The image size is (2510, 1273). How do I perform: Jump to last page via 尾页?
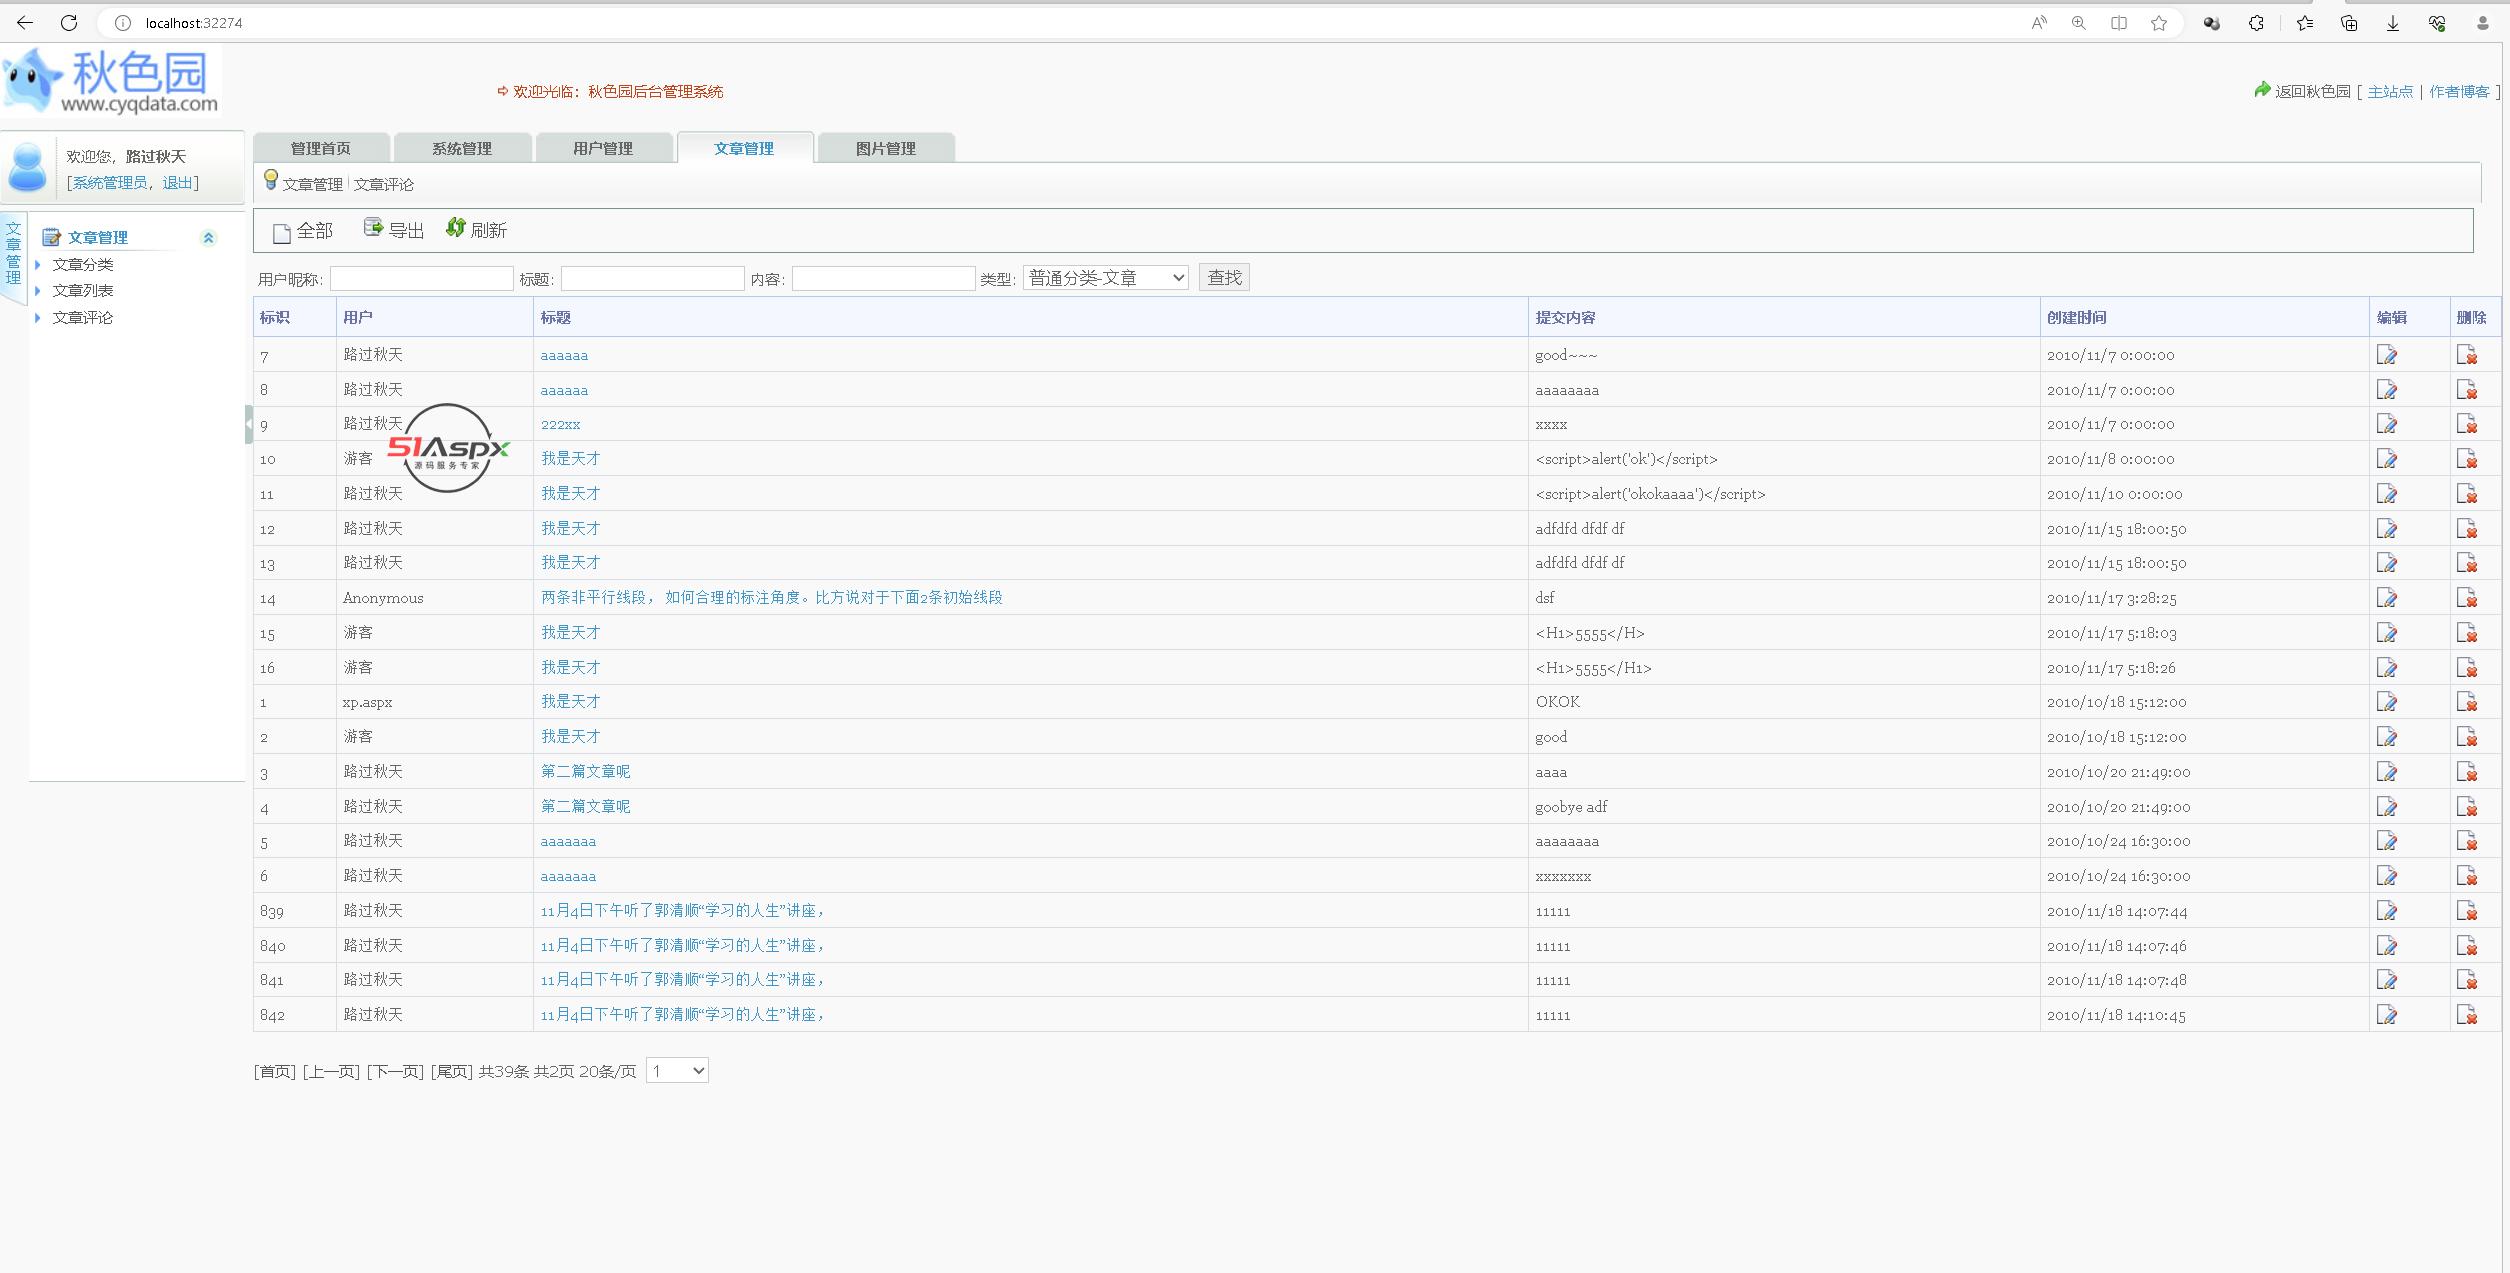coord(451,1072)
